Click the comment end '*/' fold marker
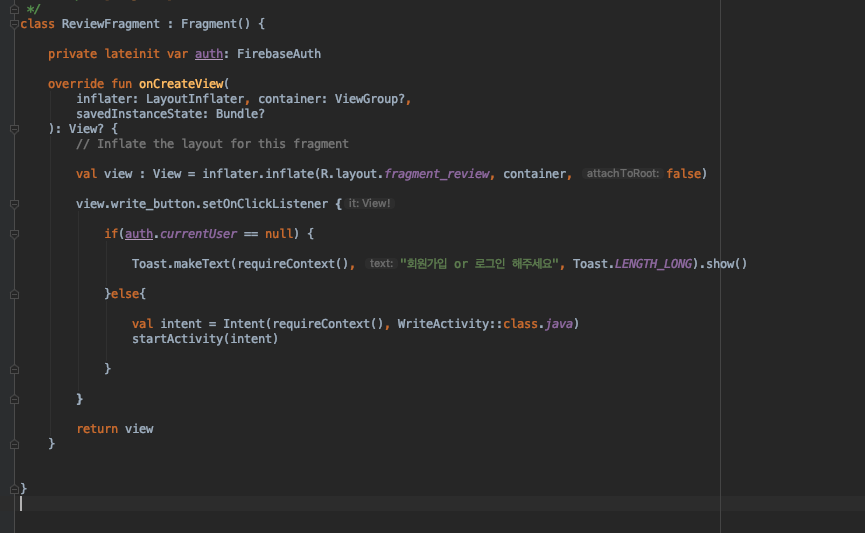 coord(14,9)
